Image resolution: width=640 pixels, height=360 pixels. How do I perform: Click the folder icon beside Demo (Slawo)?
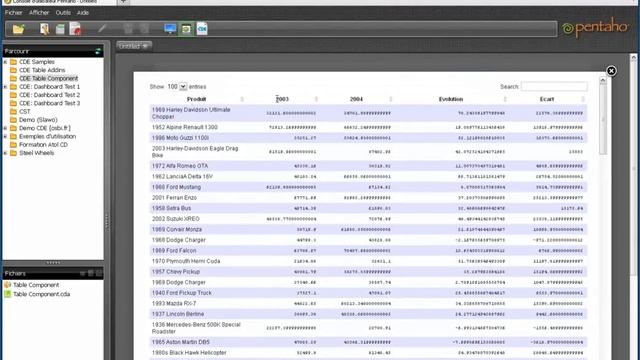pos(13,120)
